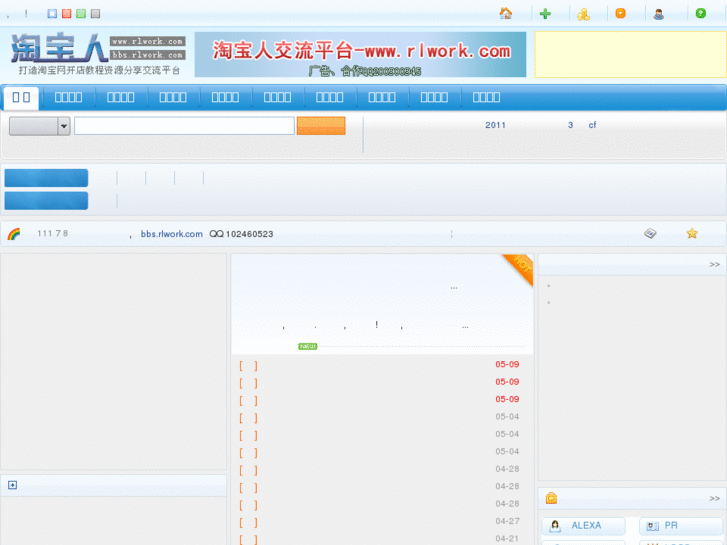Select the white highlighted home tab
Image resolution: width=727 pixels, height=545 pixels.
21,97
